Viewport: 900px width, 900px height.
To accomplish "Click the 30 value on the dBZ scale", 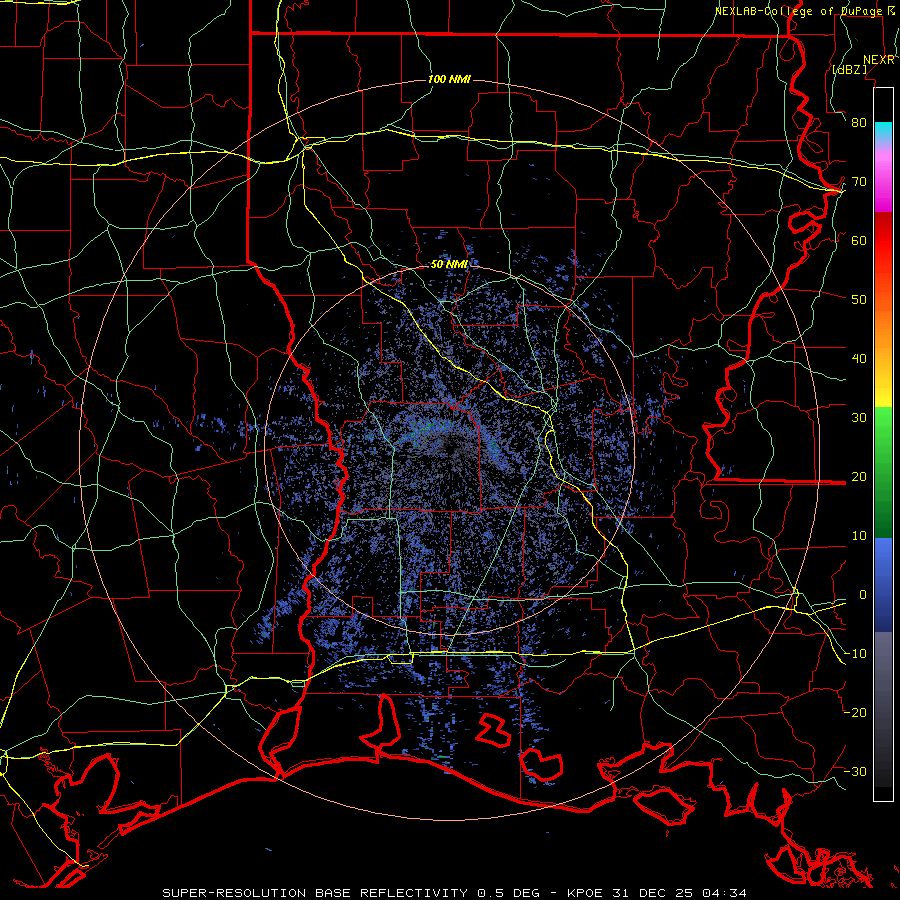I will point(859,417).
